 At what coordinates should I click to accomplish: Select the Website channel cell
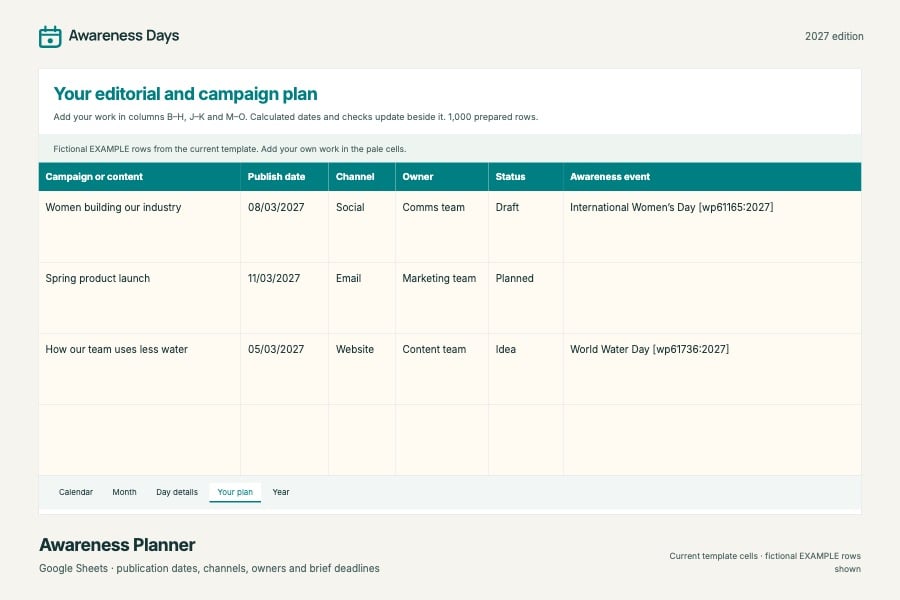point(362,369)
